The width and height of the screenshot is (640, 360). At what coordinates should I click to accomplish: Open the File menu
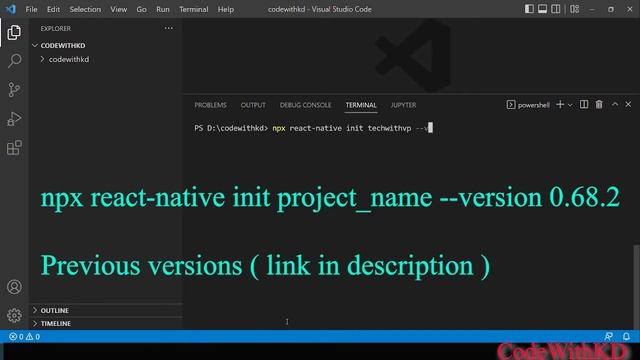pyautogui.click(x=31, y=9)
